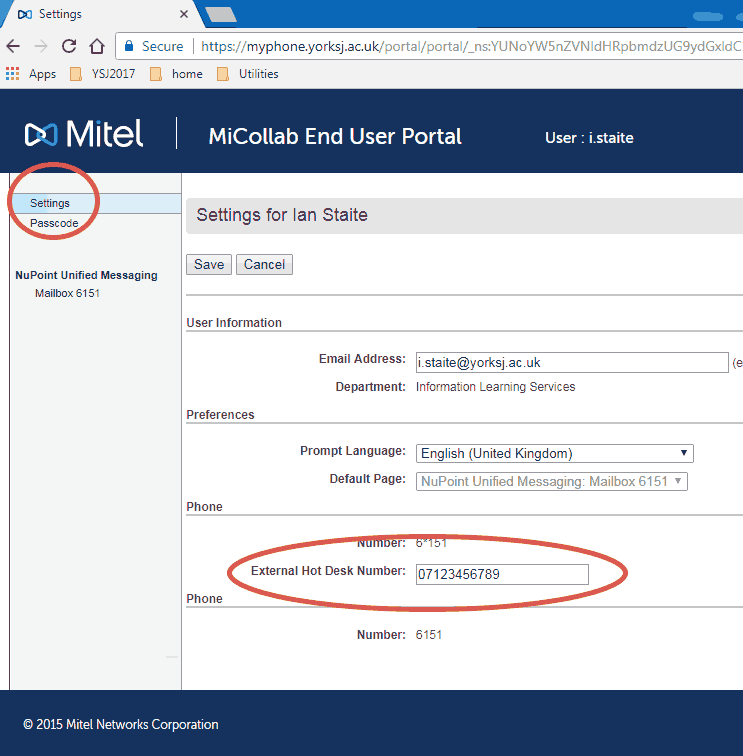
Task: Open the YSJ2017 bookmark folder
Action: (x=105, y=74)
